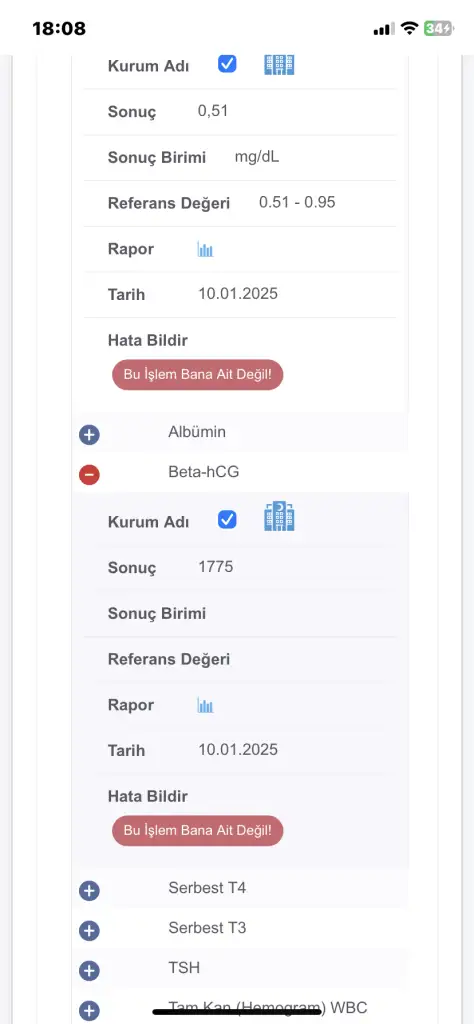Tap the Wi-Fi status icon
The height and width of the screenshot is (1024, 474).
pos(410,28)
